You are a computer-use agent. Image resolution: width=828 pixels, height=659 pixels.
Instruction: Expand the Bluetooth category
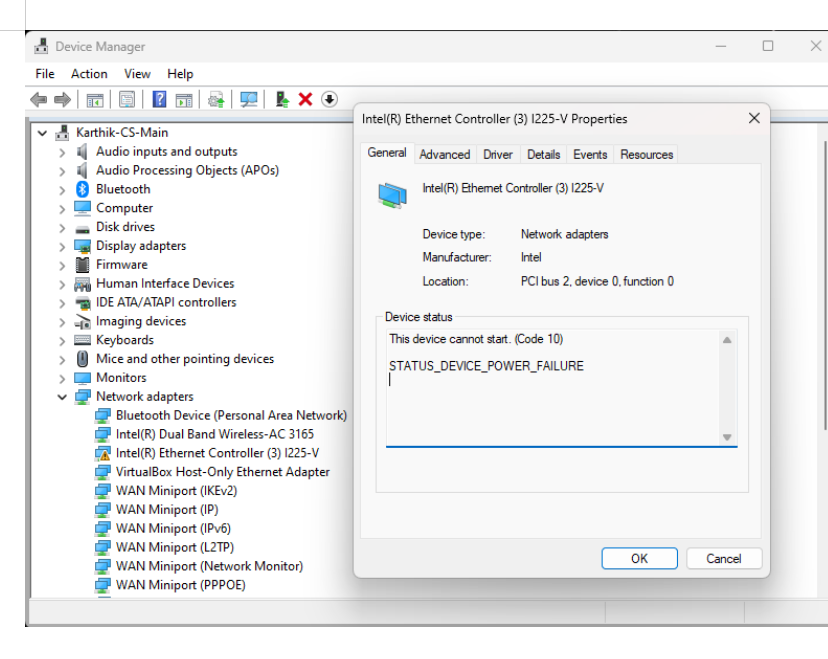tap(60, 188)
